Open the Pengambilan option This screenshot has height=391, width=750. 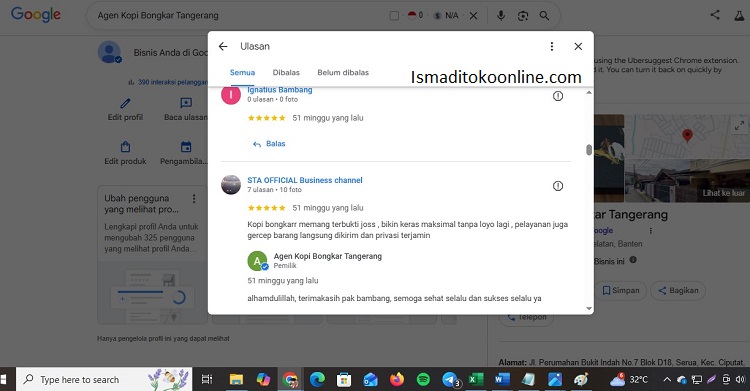184,154
